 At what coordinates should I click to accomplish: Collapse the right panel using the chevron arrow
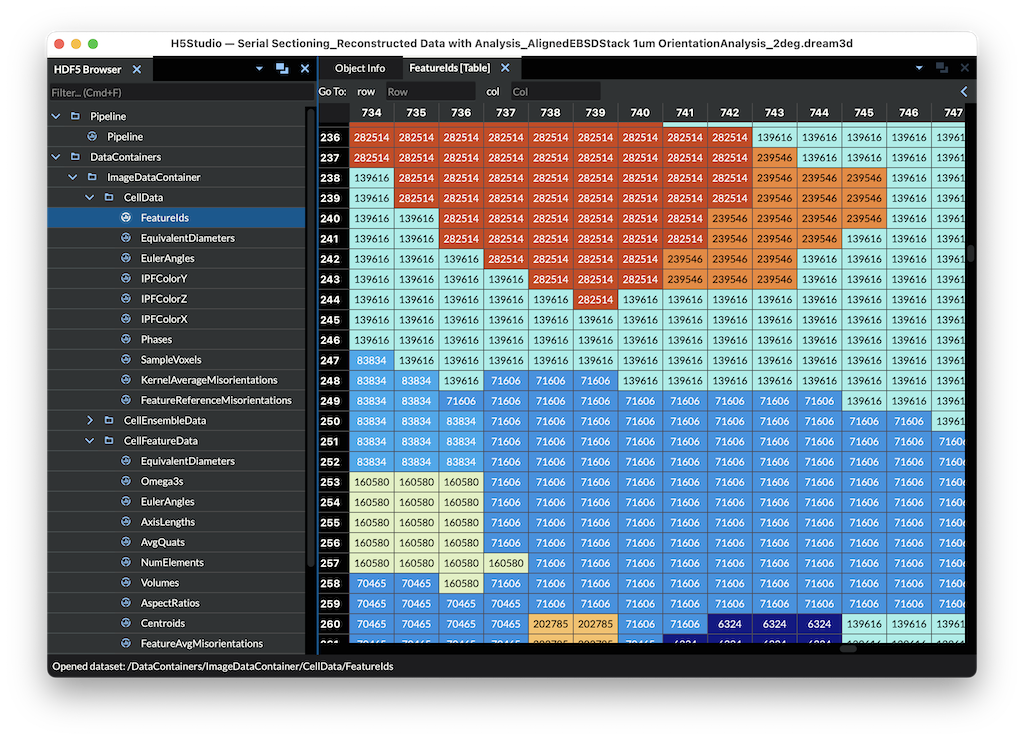[x=963, y=91]
